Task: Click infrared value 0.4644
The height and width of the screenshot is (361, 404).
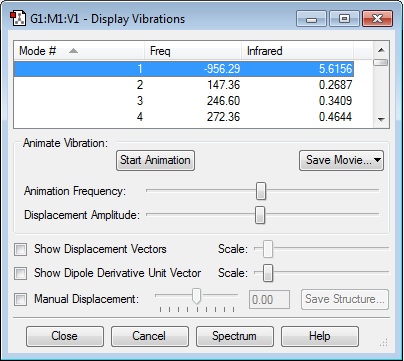Action: (335, 117)
